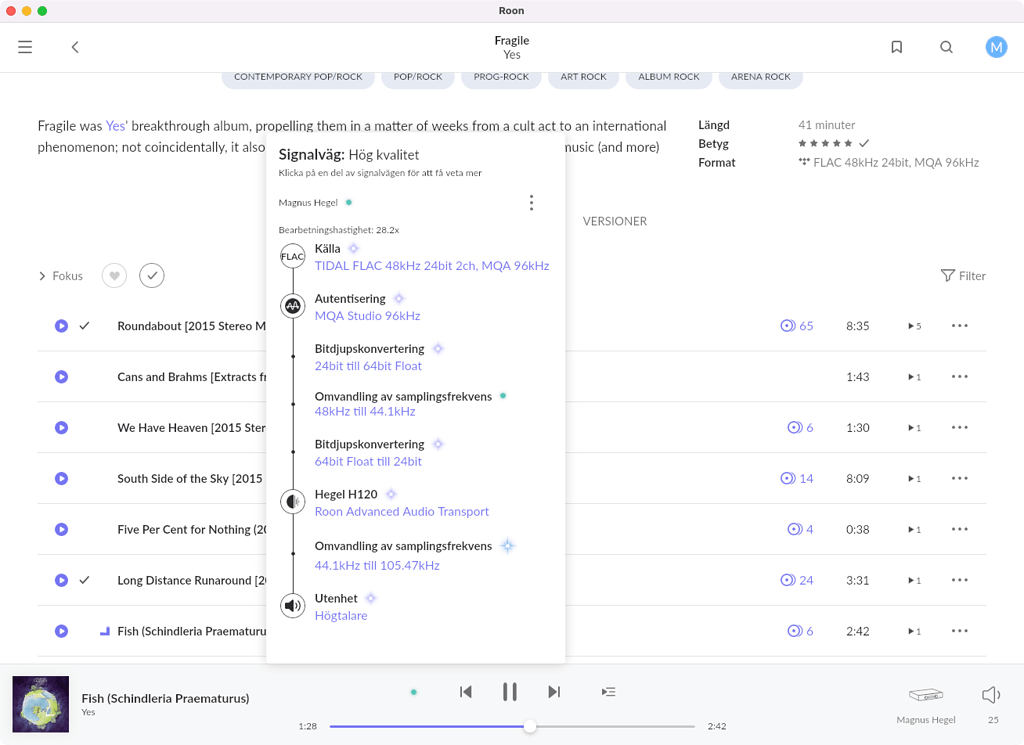Click the playback progress slider to seek
Screen dimensions: 1024x745
point(530,726)
